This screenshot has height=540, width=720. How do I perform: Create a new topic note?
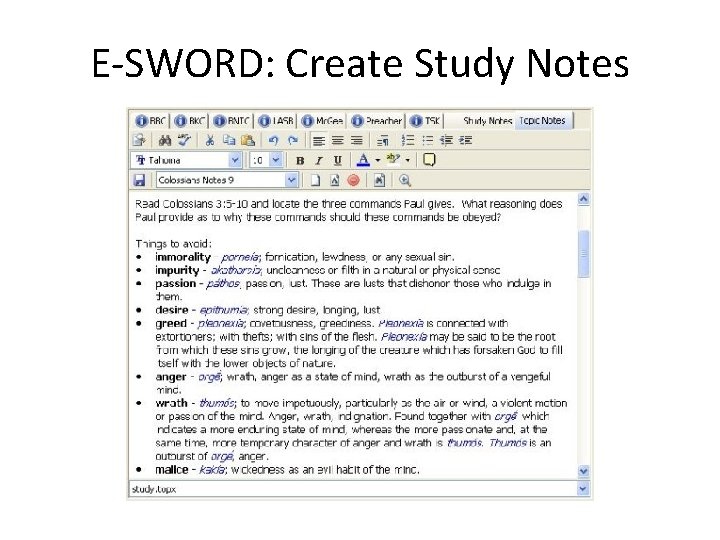click(315, 180)
